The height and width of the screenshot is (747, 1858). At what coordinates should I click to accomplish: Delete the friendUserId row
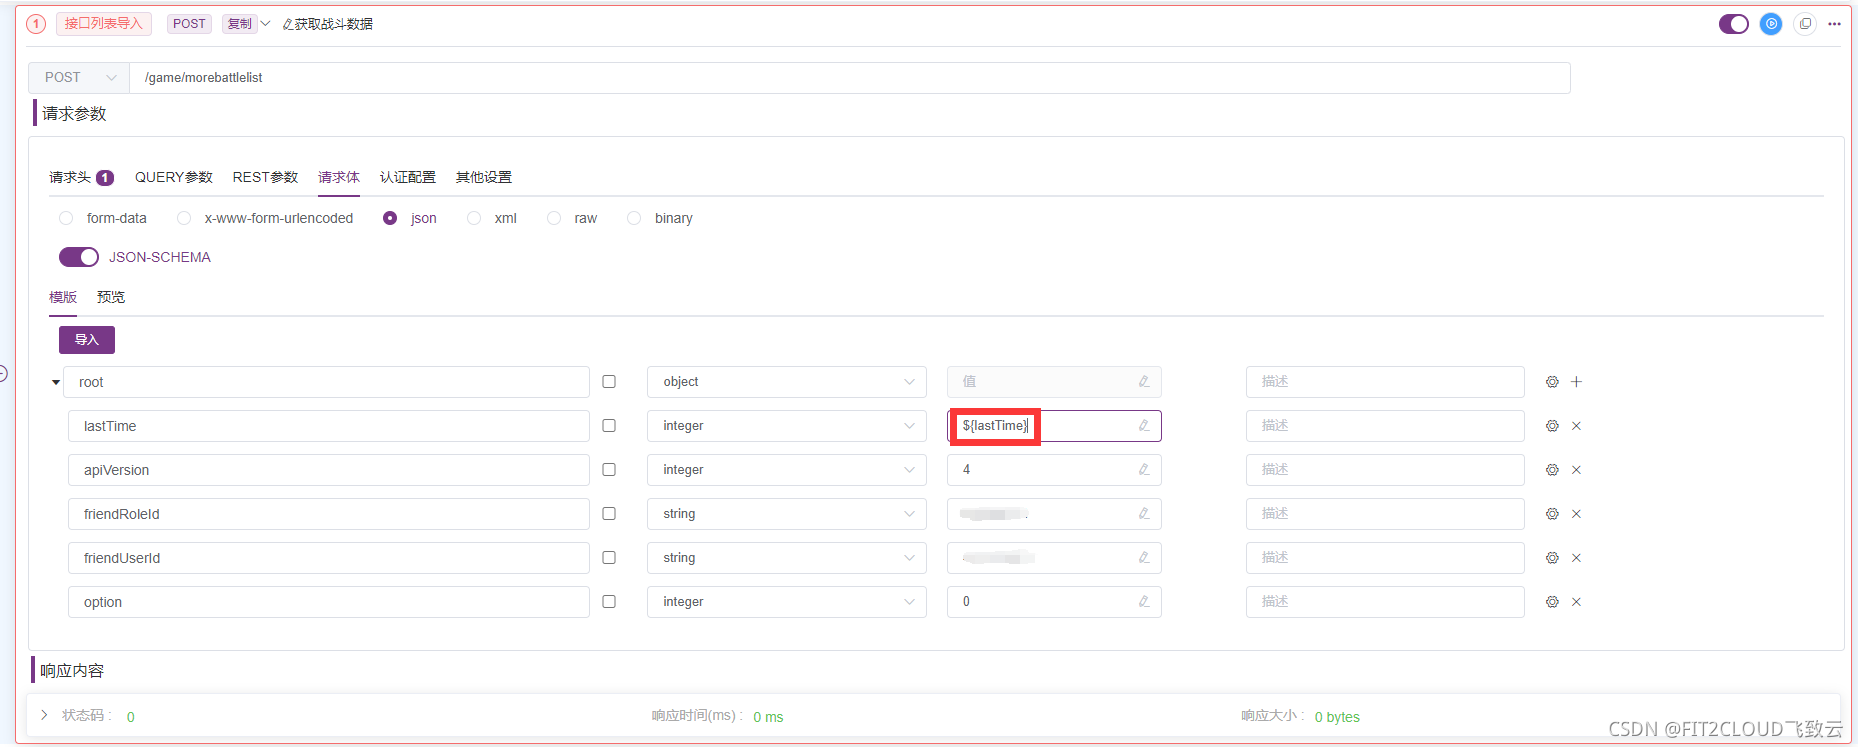[1576, 558]
